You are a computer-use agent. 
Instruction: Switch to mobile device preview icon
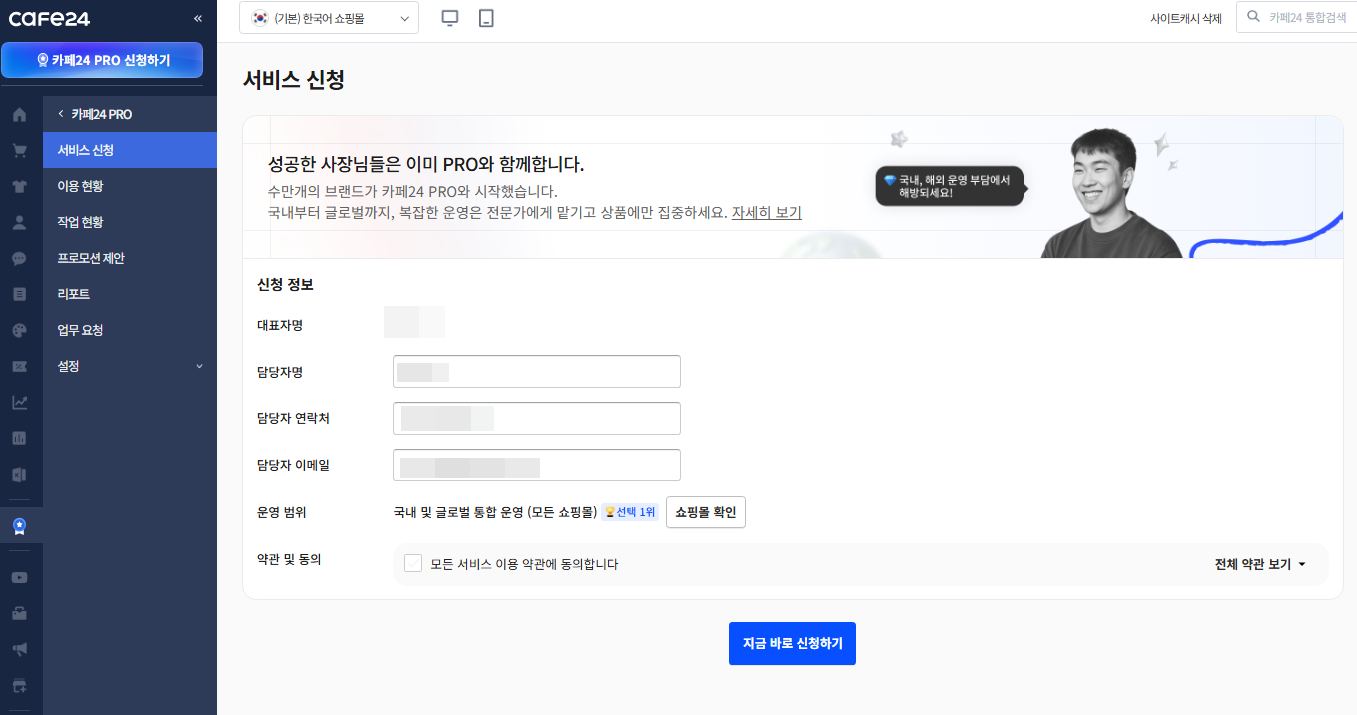[486, 18]
